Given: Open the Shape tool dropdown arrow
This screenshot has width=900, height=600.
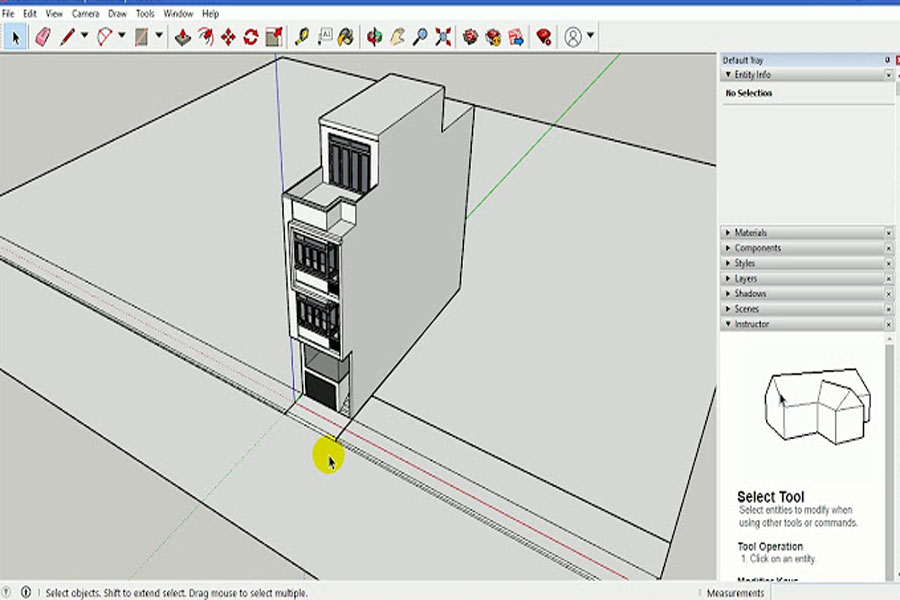Looking at the screenshot, I should point(159,36).
